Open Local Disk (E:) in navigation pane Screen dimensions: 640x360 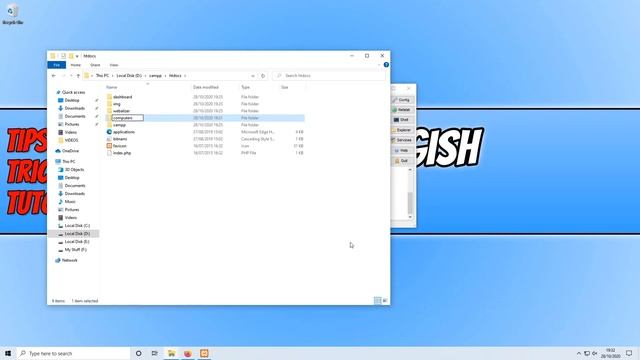(77, 242)
